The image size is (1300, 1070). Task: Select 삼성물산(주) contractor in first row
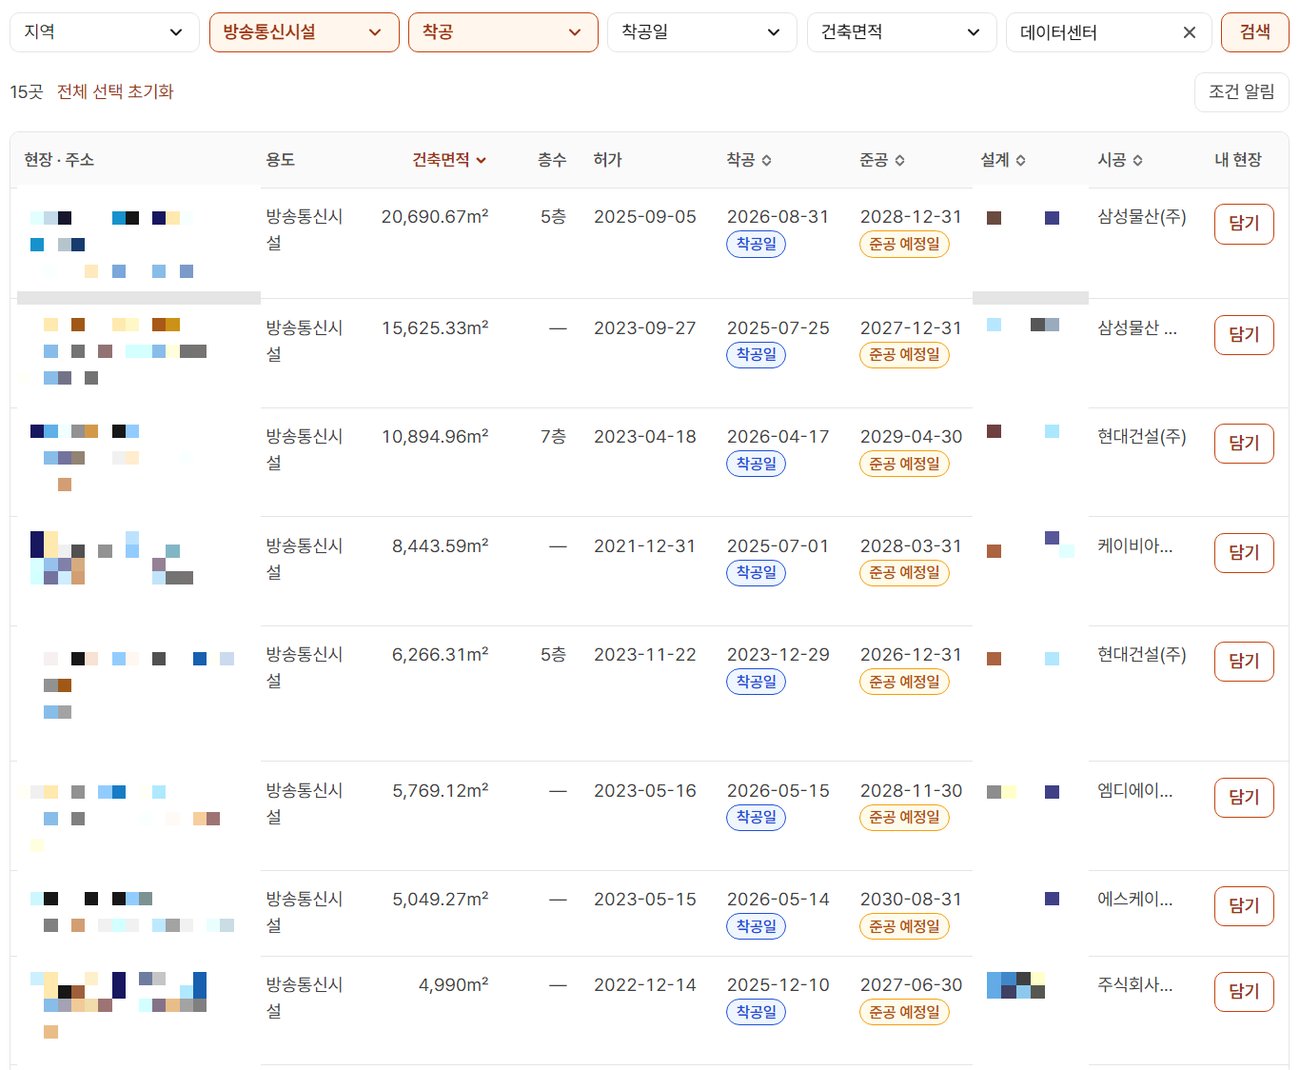(1142, 217)
